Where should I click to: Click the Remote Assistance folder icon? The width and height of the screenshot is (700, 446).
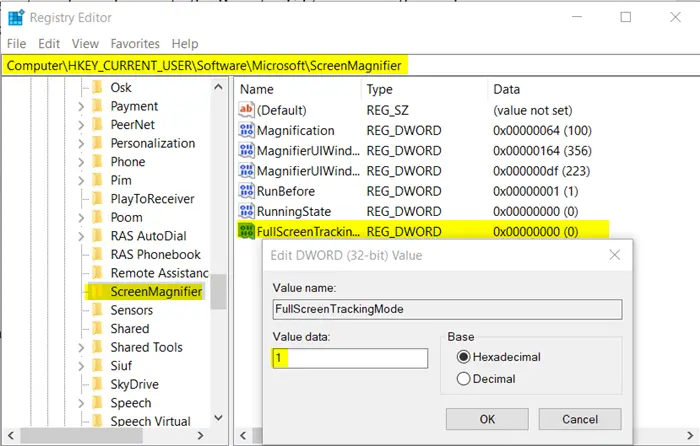[97, 272]
